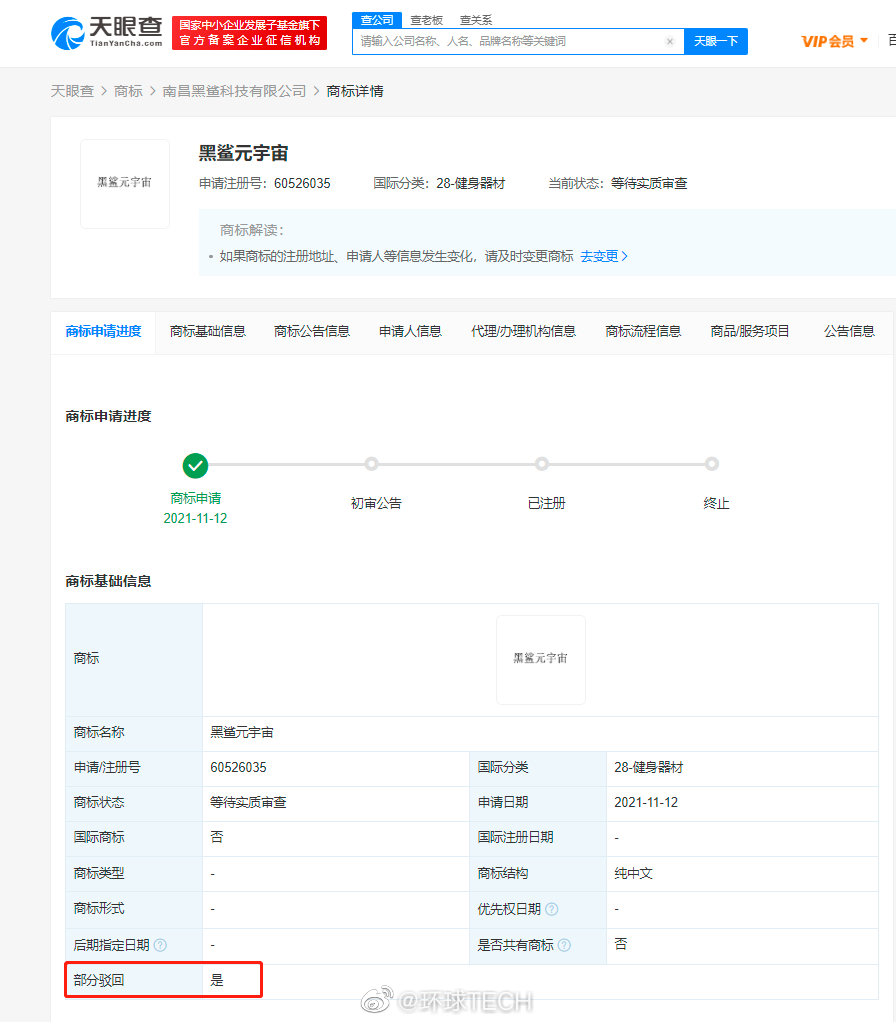Click the 已注册 progress node

click(542, 464)
